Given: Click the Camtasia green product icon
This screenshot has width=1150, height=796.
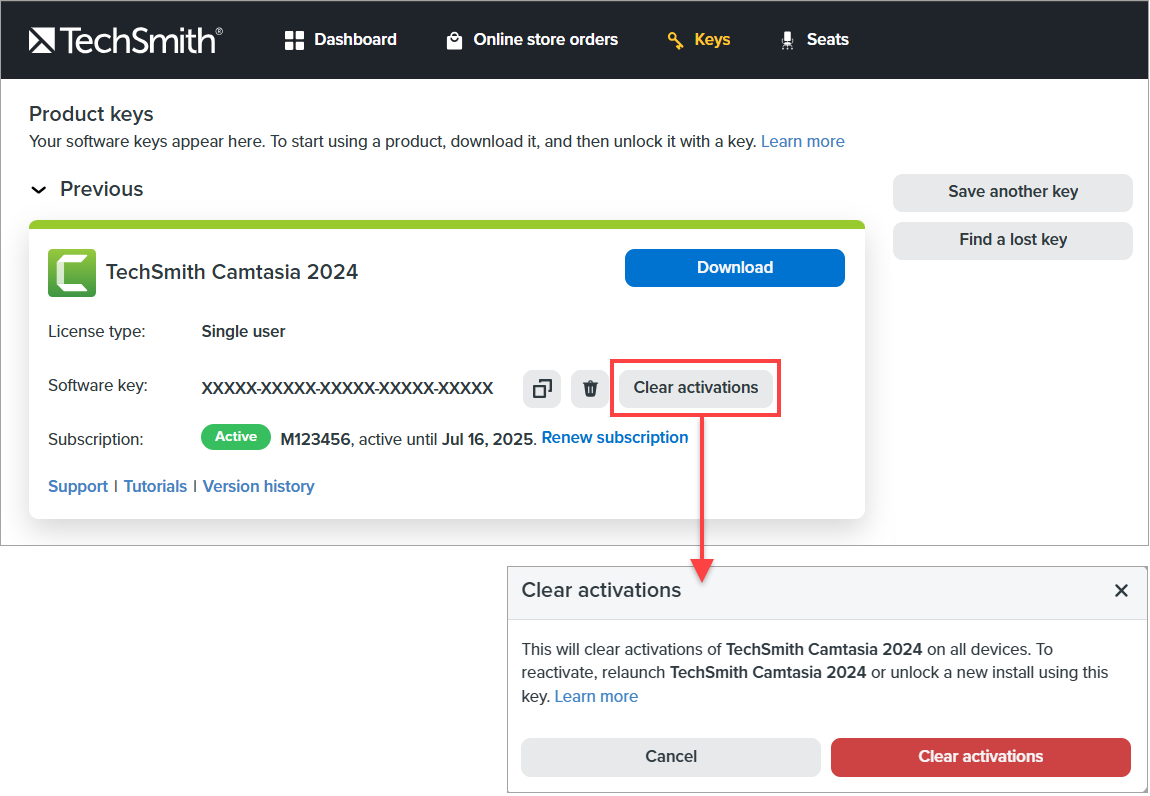Looking at the screenshot, I should pyautogui.click(x=72, y=272).
